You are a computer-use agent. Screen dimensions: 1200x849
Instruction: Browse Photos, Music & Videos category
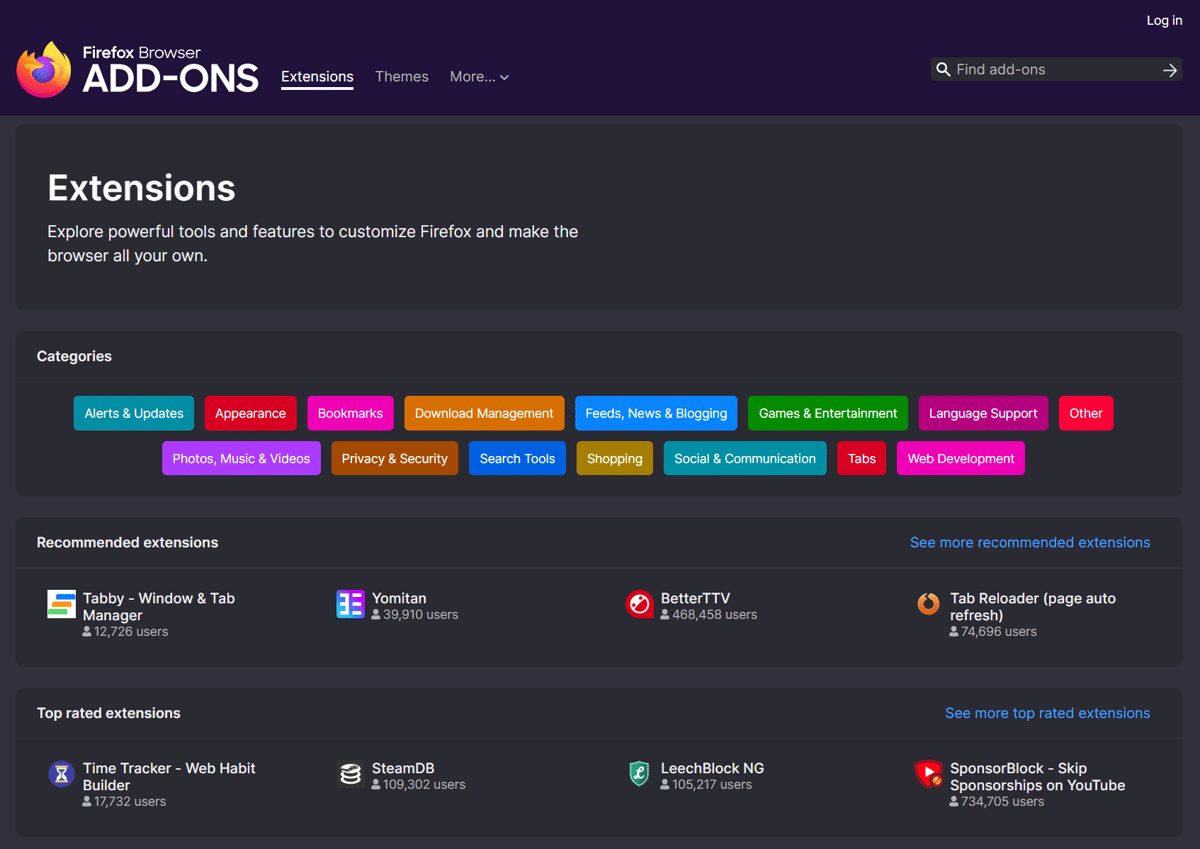241,458
